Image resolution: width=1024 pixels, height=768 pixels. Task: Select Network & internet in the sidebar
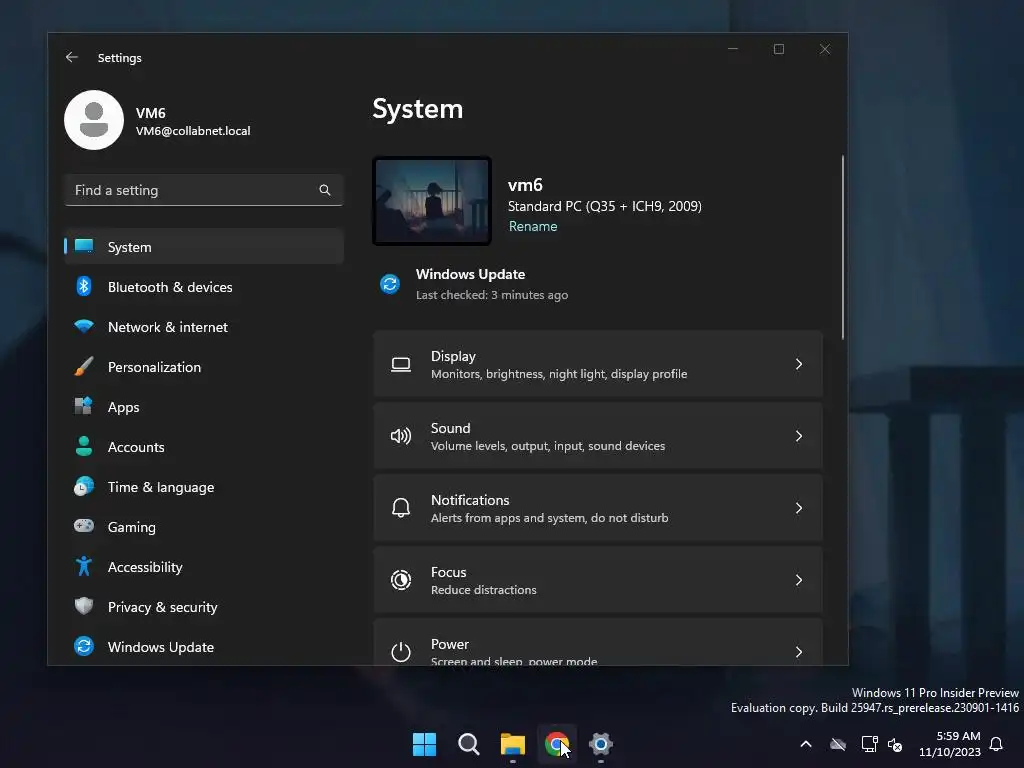pyautogui.click(x=204, y=327)
